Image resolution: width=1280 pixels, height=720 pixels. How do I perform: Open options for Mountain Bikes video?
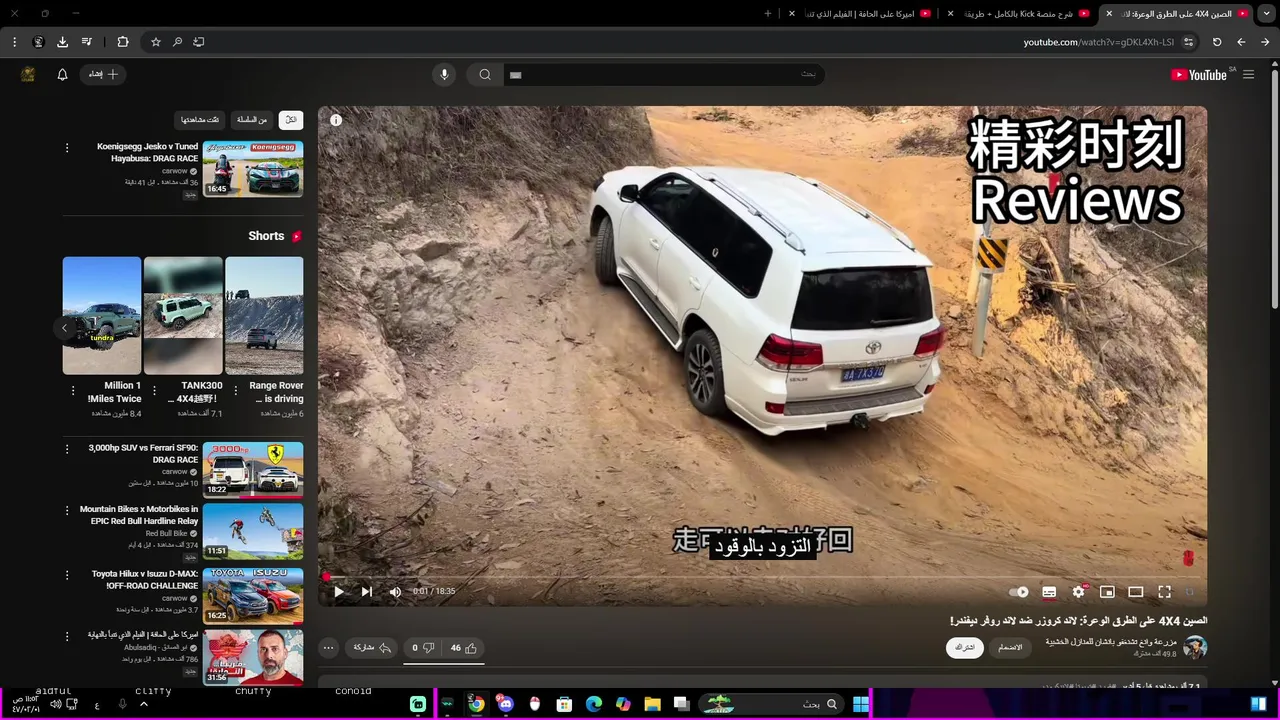tap(67, 510)
